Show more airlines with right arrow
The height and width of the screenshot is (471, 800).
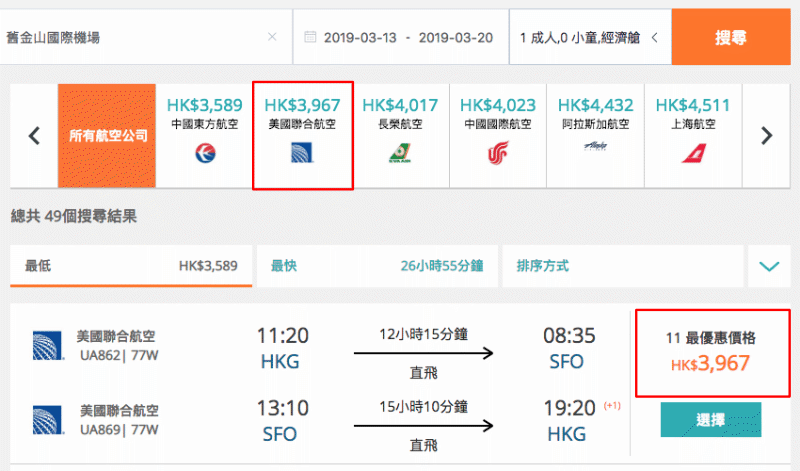coord(766,136)
